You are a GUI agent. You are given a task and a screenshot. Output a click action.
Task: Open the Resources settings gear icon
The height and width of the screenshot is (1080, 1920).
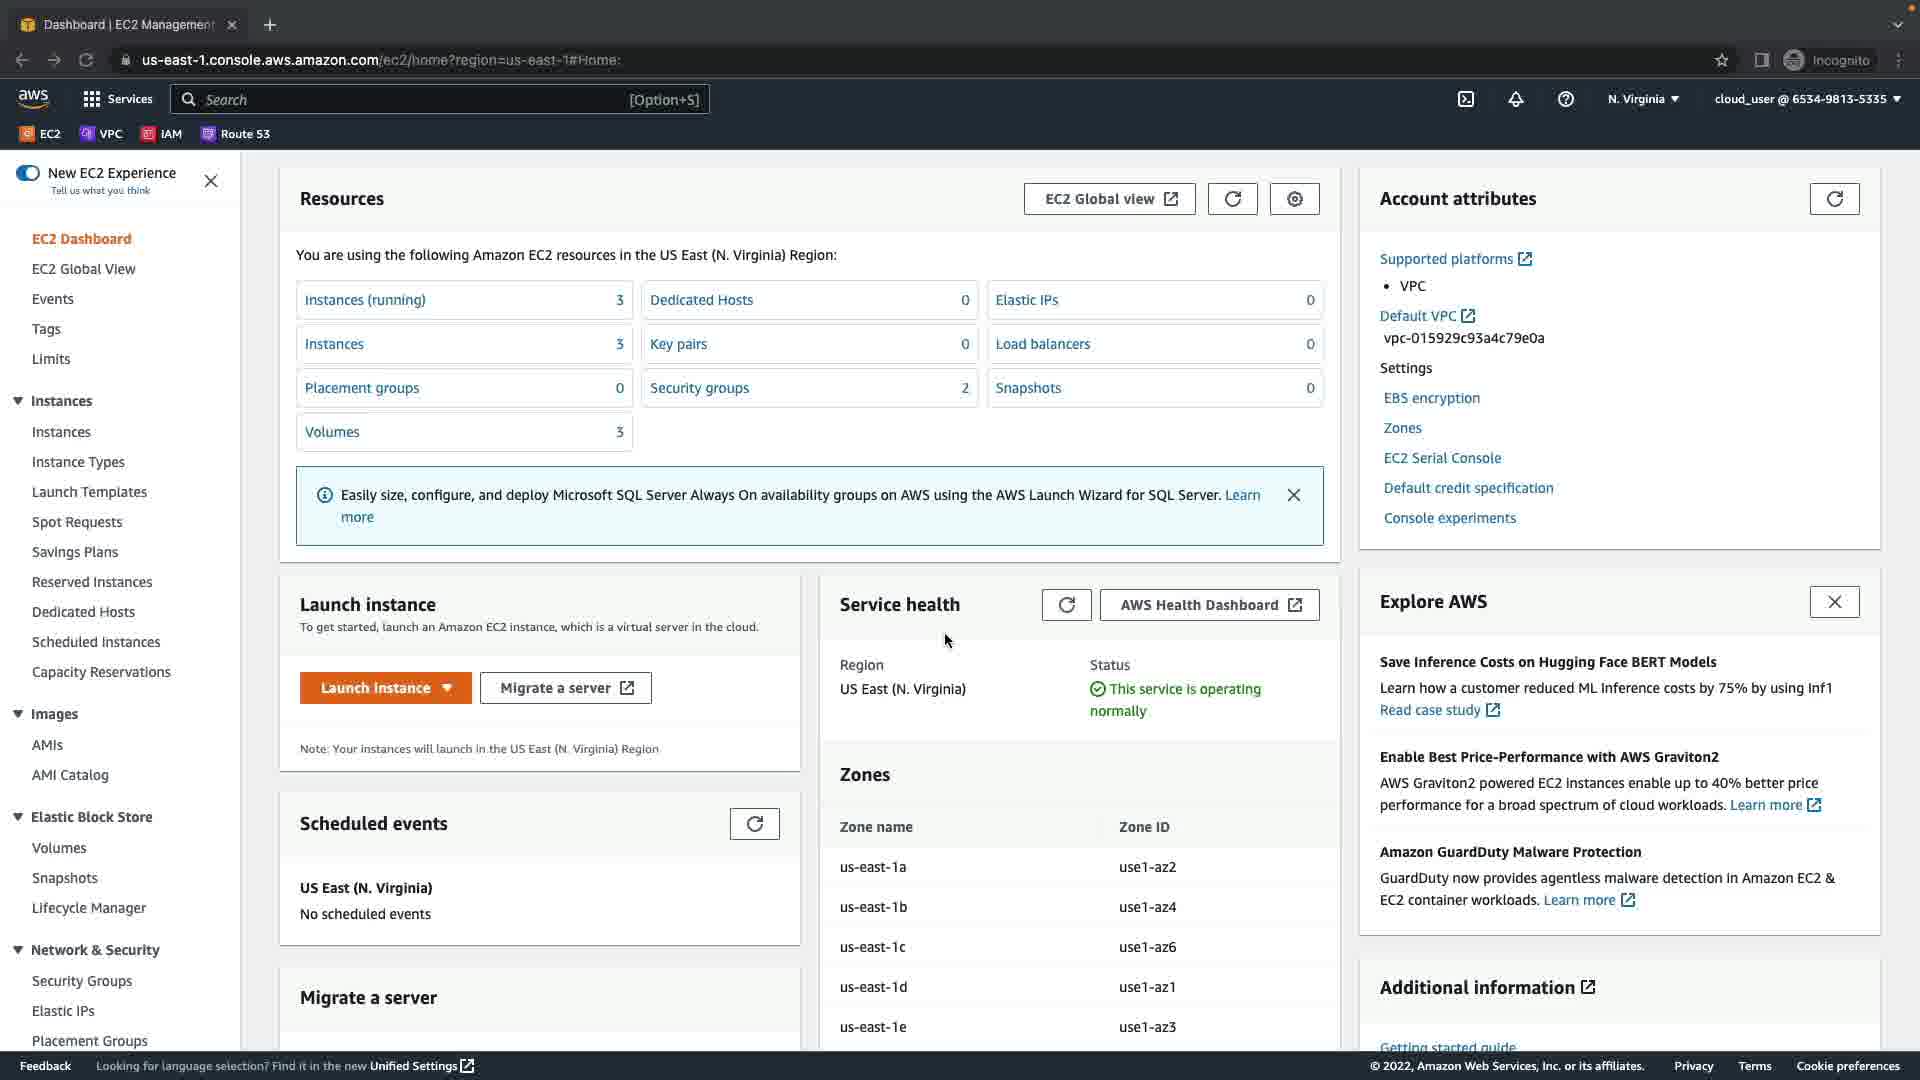point(1295,199)
